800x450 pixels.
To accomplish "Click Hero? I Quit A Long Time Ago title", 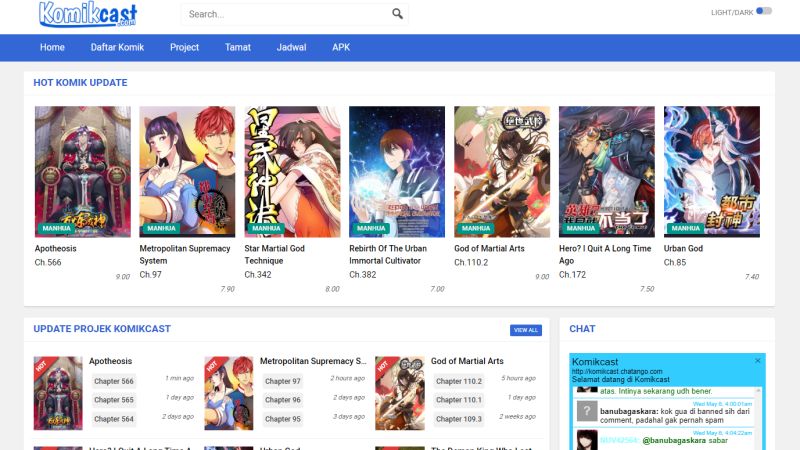I will (605, 255).
